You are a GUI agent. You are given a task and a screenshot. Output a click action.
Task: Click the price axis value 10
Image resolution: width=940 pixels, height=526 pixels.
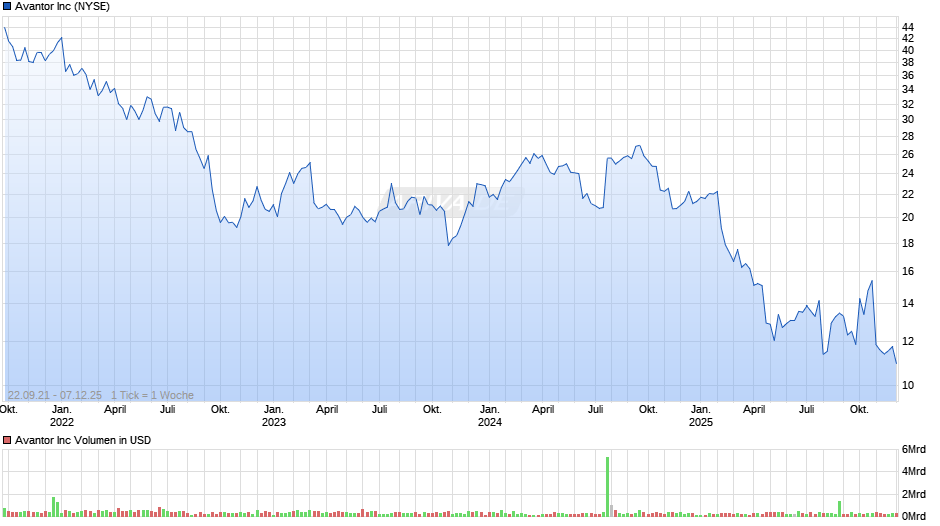(x=908, y=385)
